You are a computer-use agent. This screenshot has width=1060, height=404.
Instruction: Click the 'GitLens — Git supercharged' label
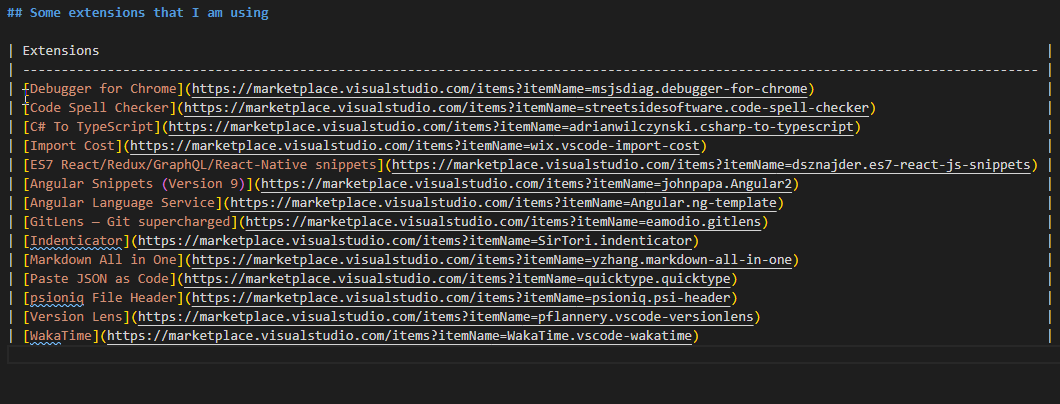(x=130, y=222)
